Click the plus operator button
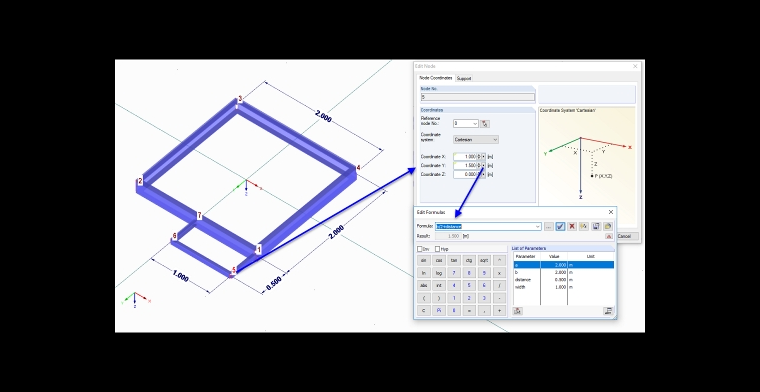This screenshot has height=392, width=760. tap(499, 311)
